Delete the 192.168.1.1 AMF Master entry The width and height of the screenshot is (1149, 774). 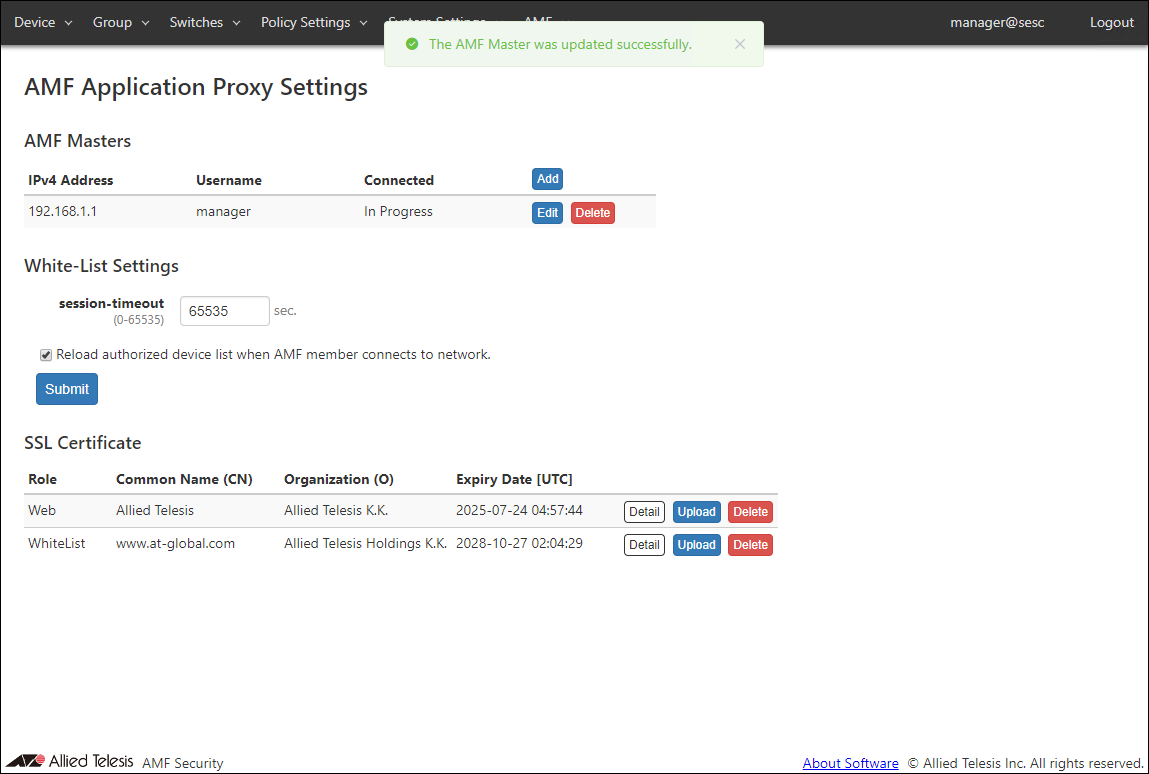point(592,213)
